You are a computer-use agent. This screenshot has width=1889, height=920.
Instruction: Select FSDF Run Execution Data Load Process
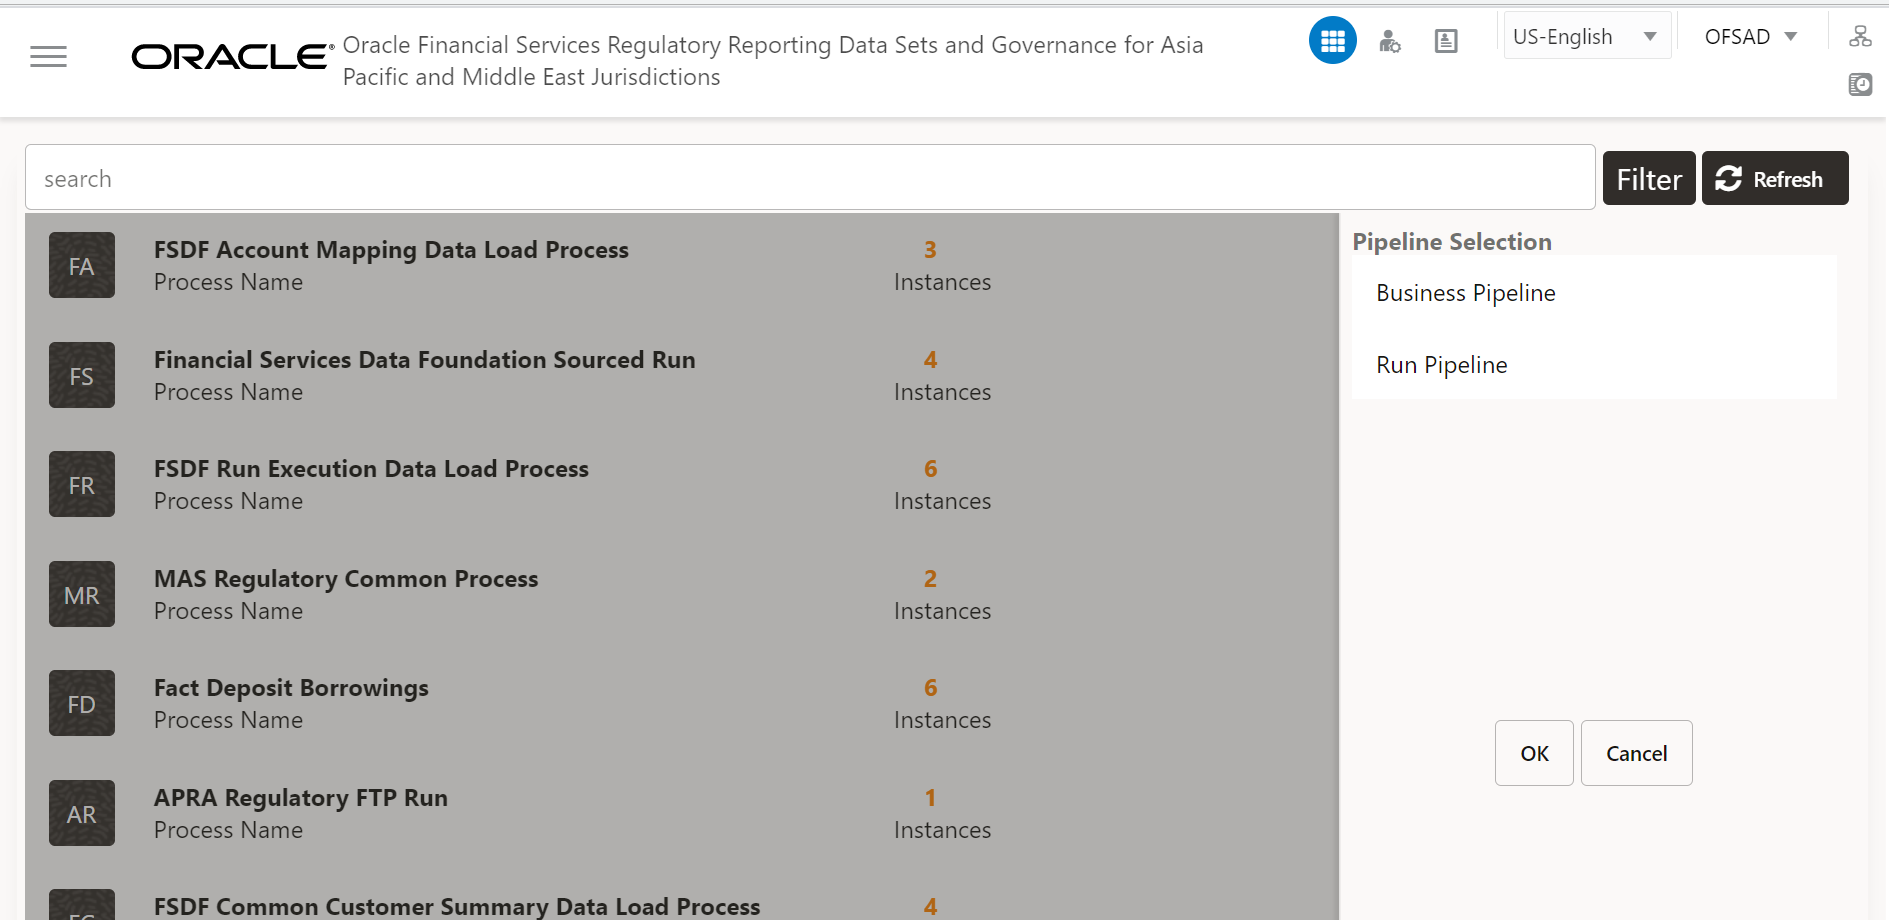(371, 468)
